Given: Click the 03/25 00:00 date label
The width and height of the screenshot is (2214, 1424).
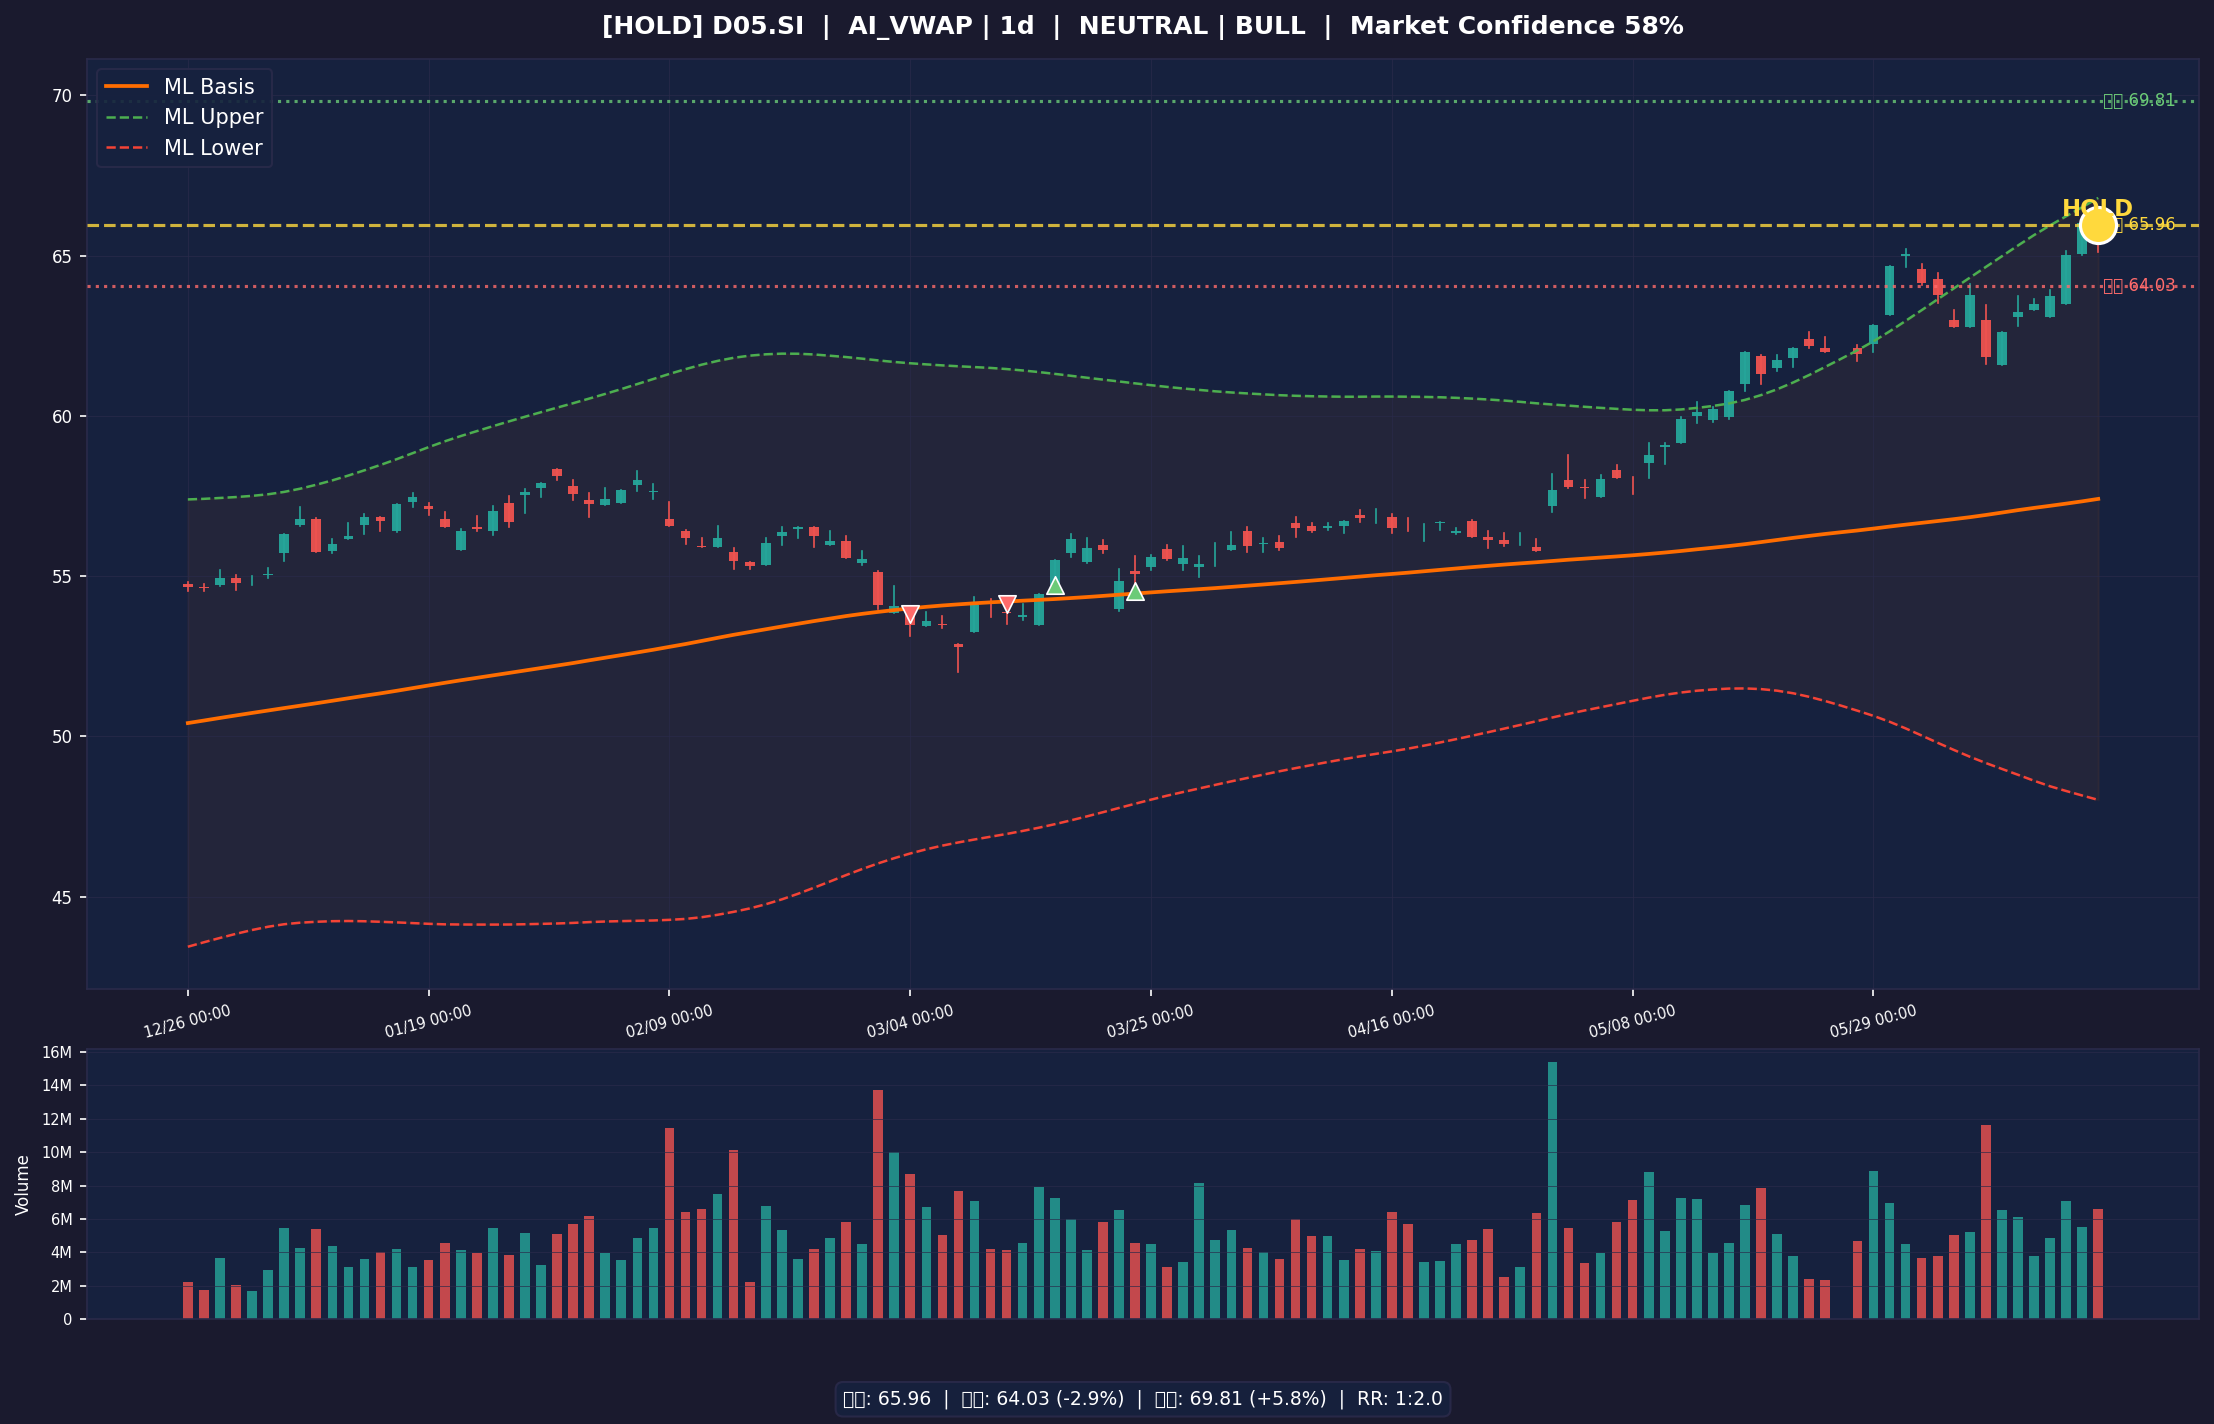Looking at the screenshot, I should [x=1150, y=1021].
